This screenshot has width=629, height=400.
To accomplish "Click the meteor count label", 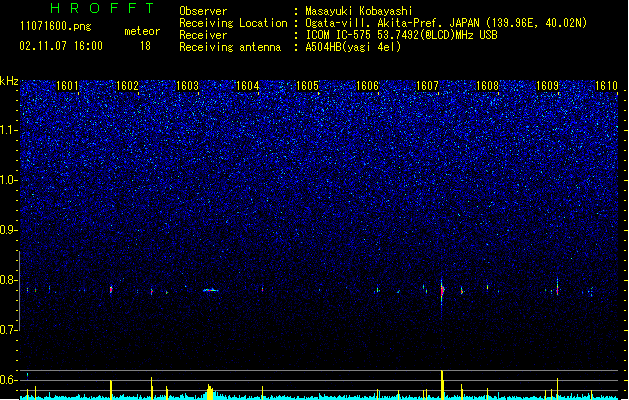I will [x=142, y=31].
